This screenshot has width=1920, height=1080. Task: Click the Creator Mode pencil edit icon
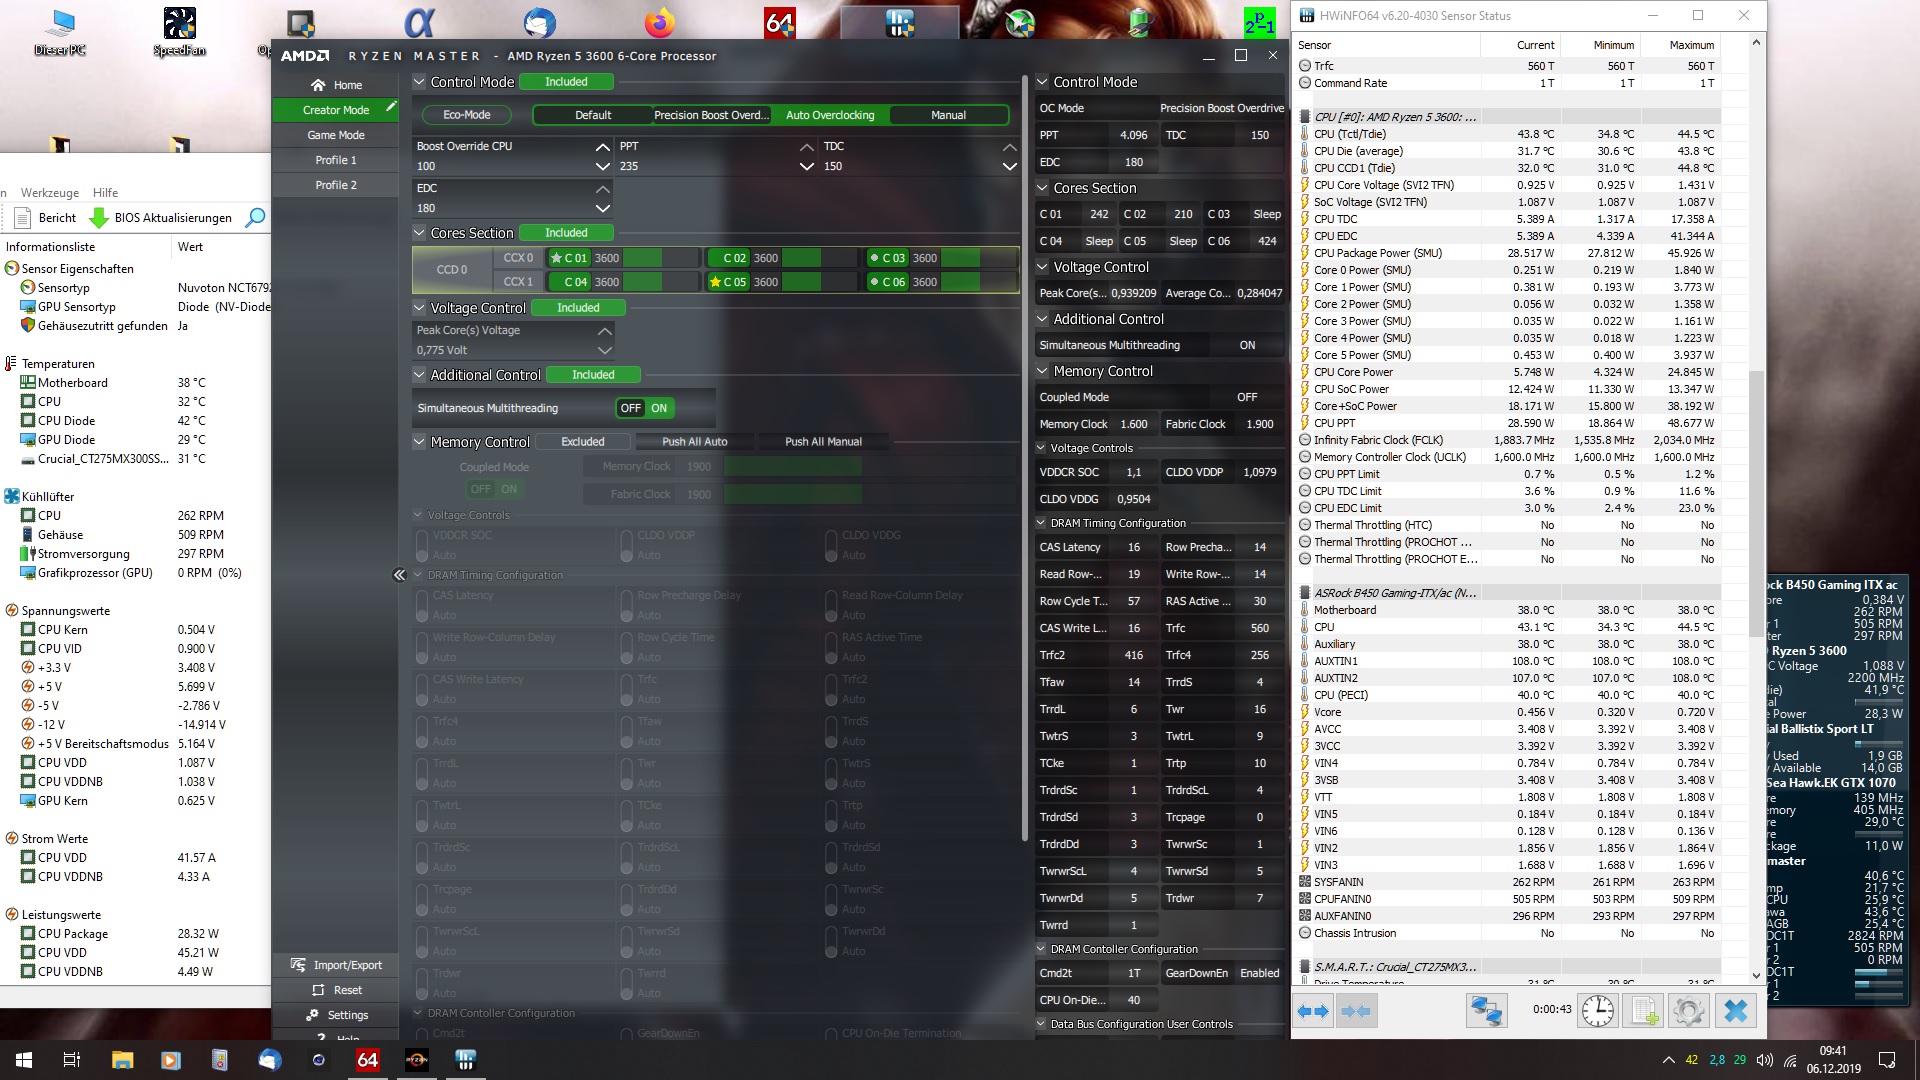point(391,107)
